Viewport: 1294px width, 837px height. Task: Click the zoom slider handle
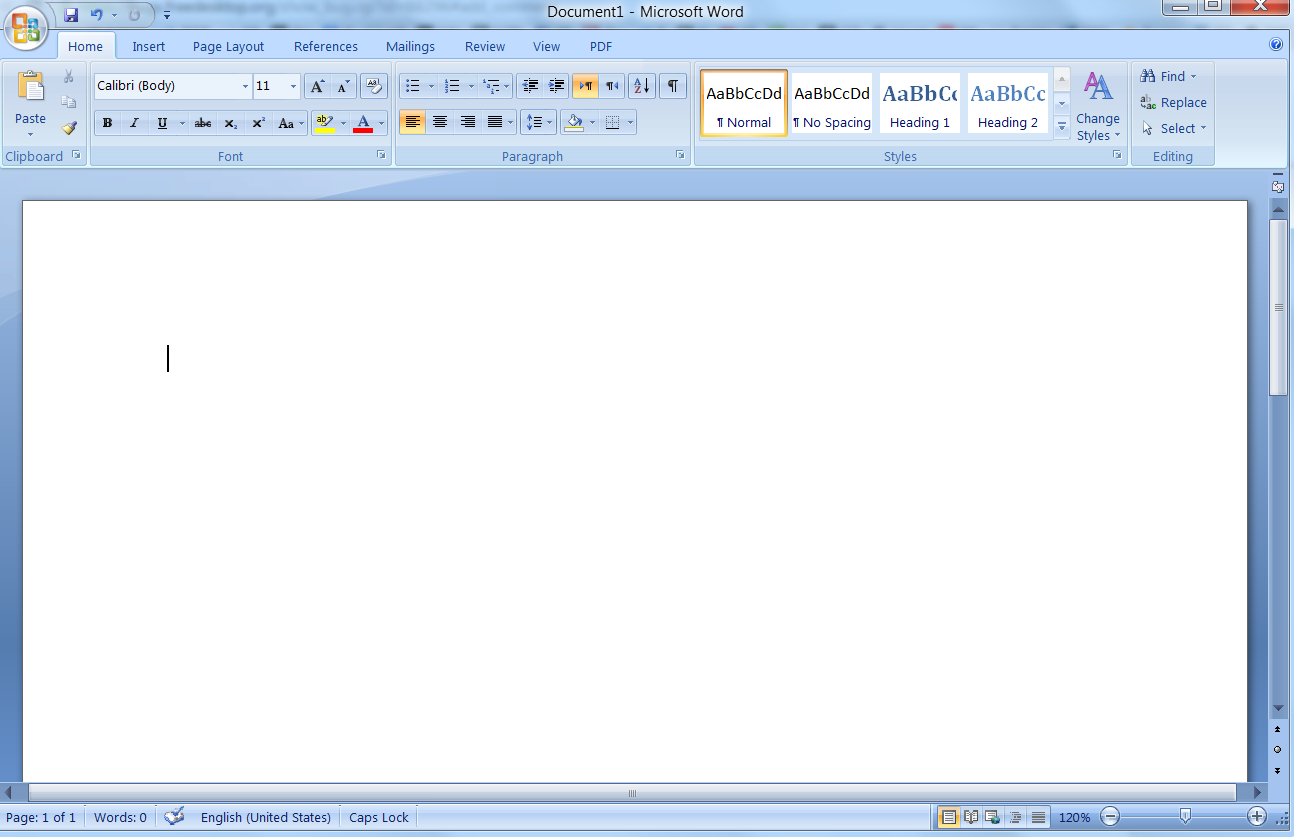[1185, 816]
